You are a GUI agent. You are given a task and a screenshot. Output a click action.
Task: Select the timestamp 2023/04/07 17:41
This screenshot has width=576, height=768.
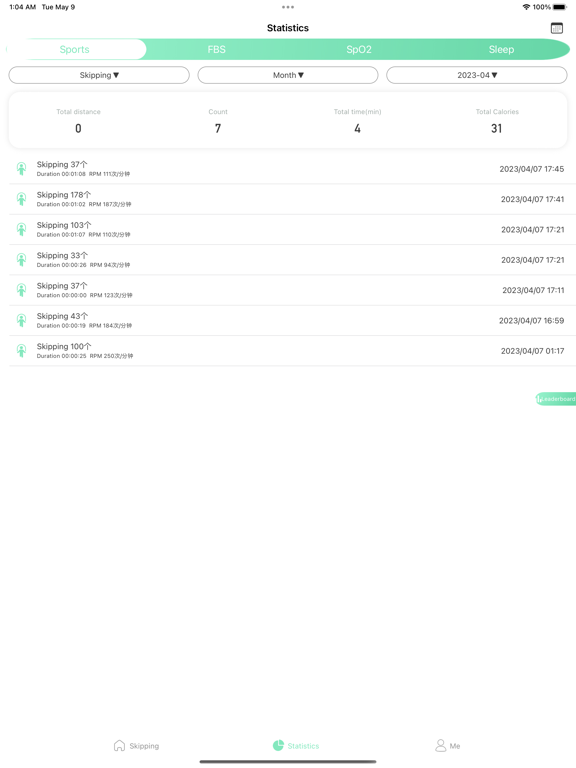coord(532,199)
